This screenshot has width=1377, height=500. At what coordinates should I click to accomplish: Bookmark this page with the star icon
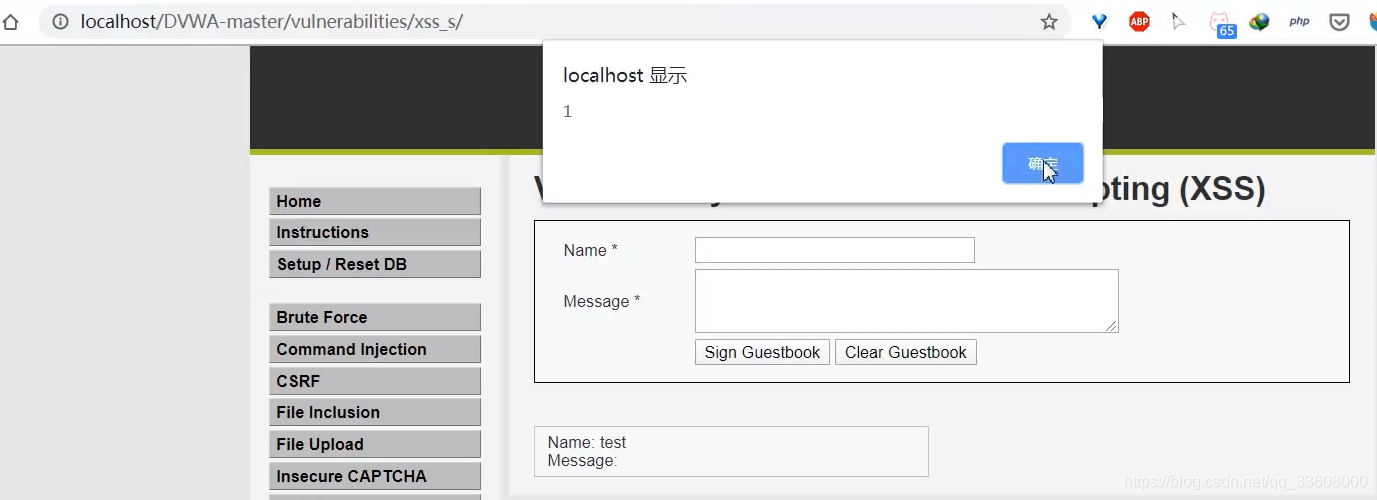1049,21
